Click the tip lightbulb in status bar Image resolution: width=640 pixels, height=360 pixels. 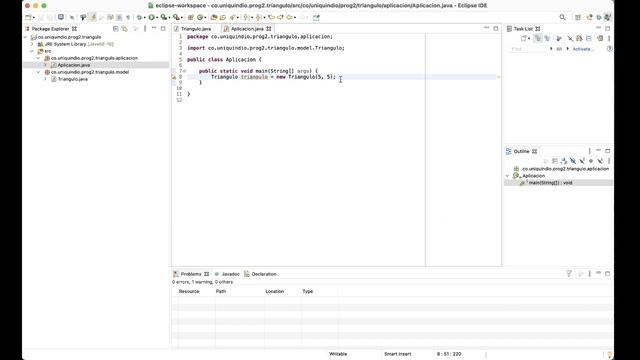tap(609, 355)
